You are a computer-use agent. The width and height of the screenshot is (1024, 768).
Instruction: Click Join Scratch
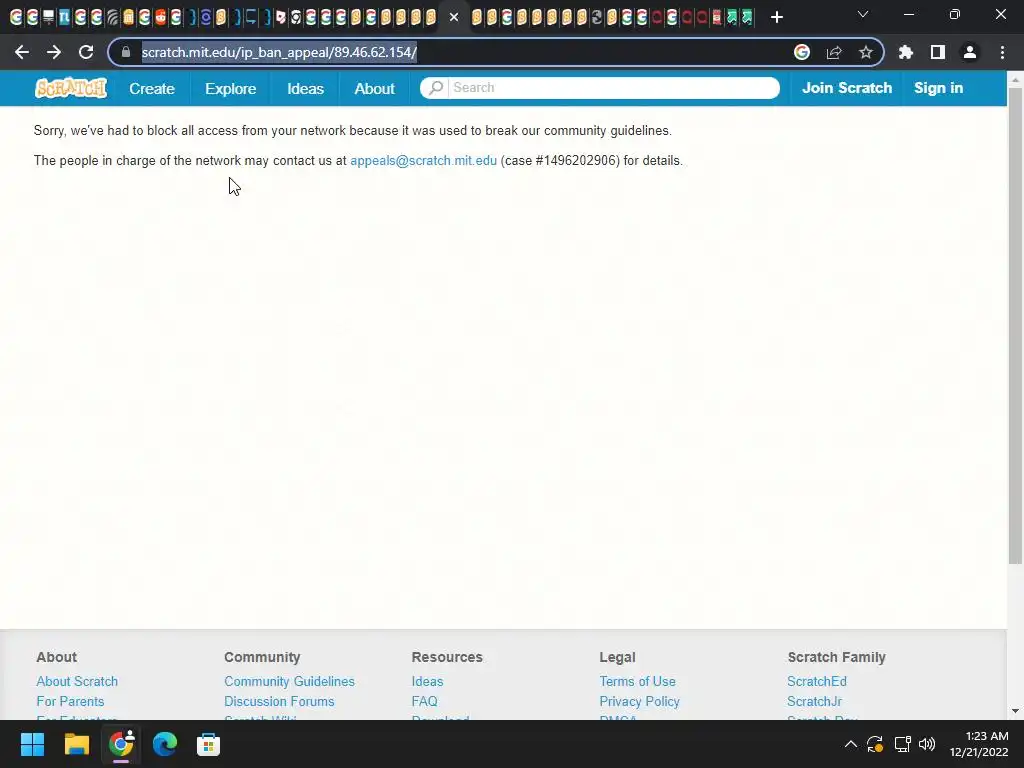coord(847,88)
